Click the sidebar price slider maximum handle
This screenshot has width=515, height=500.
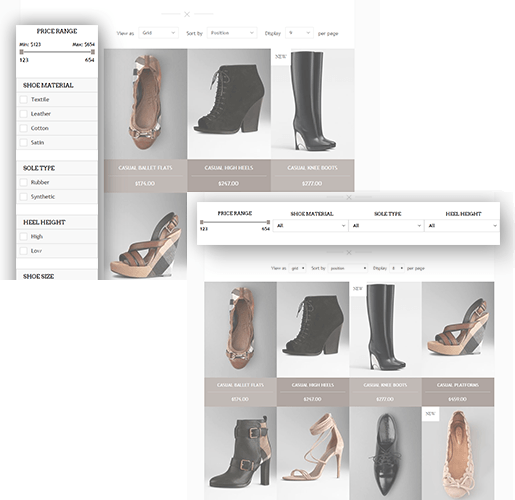pos(93,52)
